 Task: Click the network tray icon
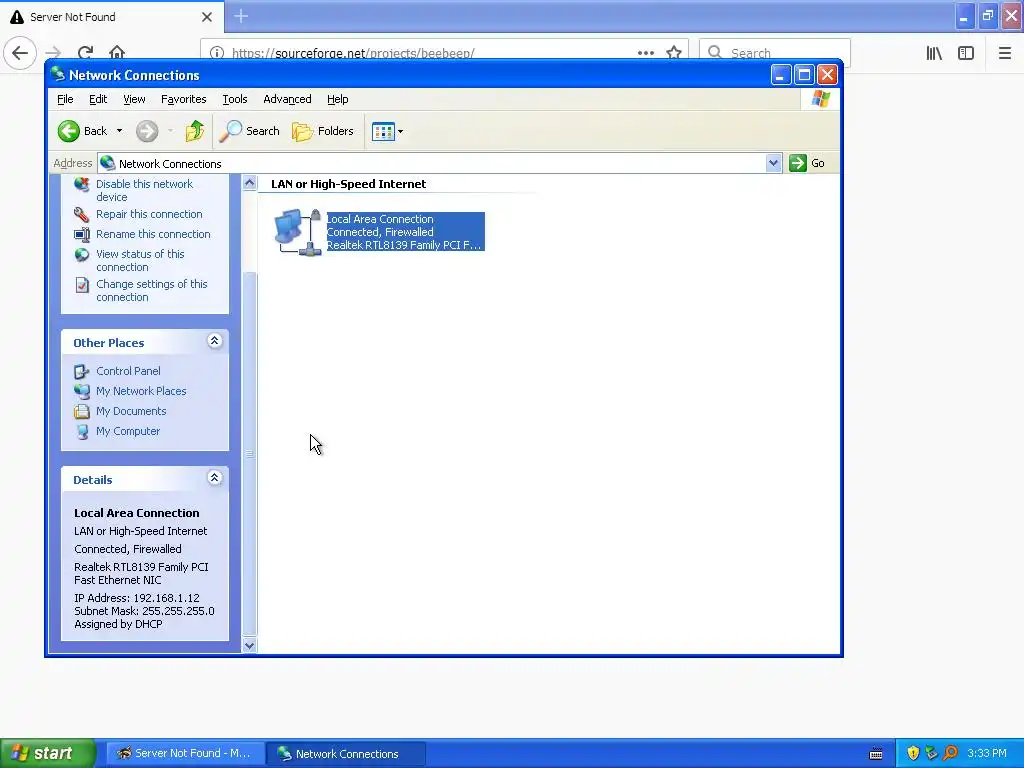click(x=931, y=753)
